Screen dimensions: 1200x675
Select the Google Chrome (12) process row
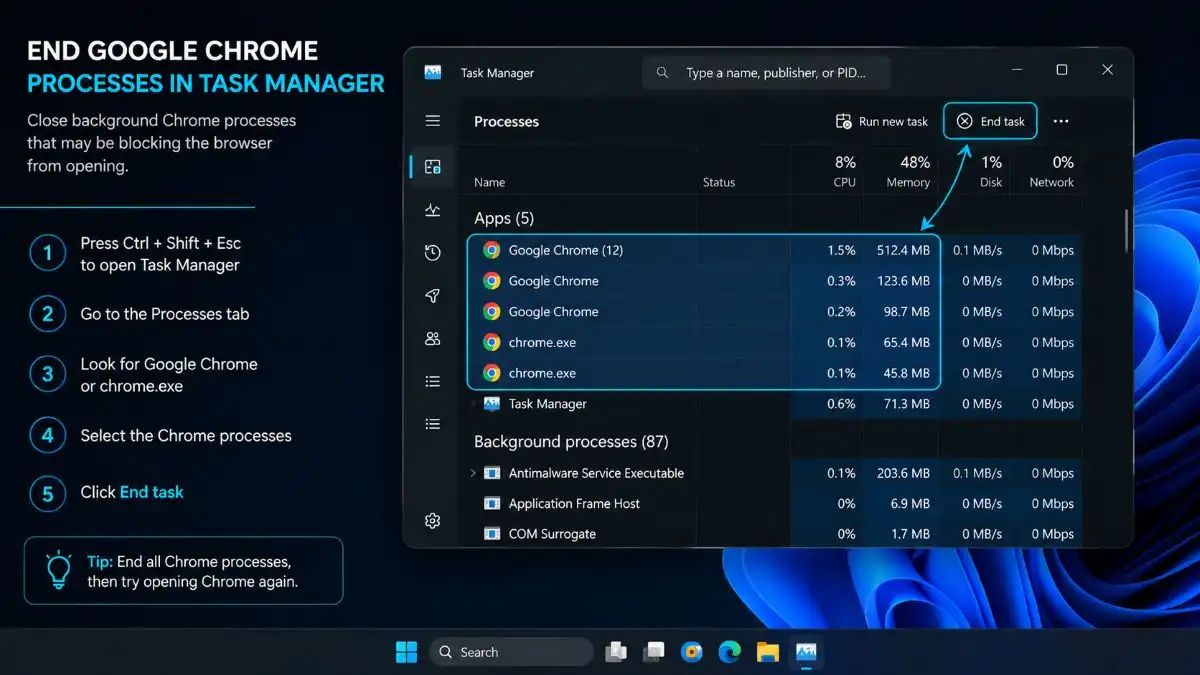[775, 250]
